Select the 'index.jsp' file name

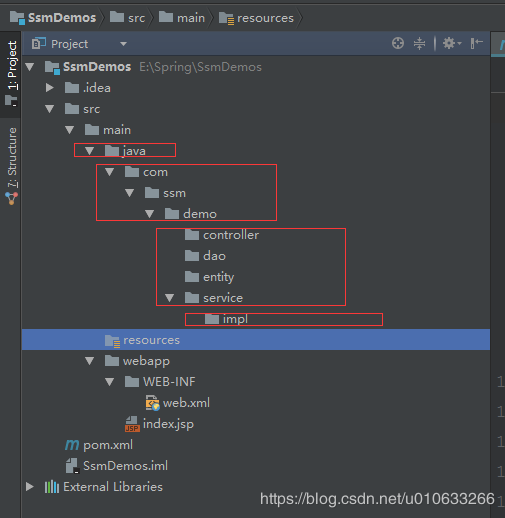(168, 424)
